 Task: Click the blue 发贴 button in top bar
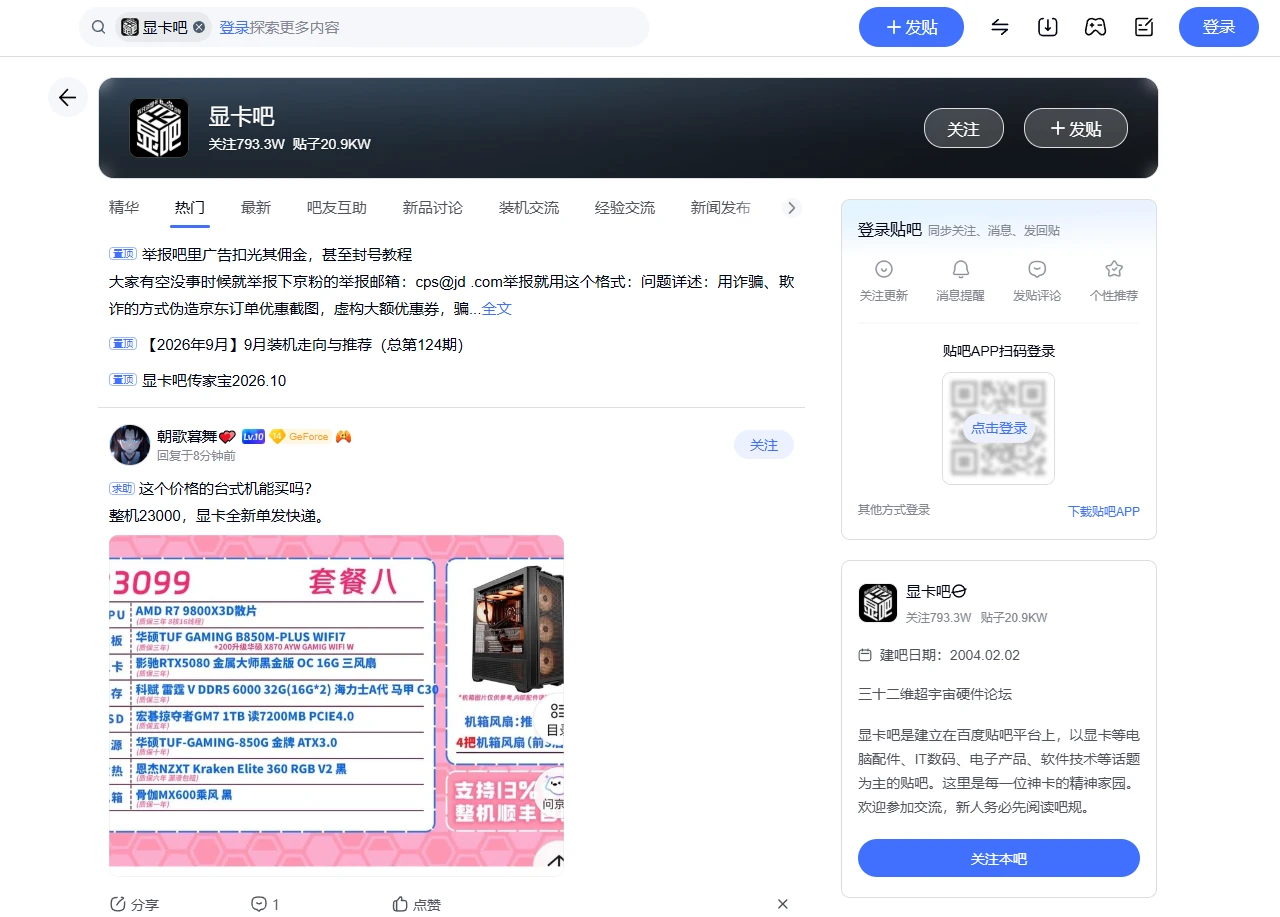tap(911, 27)
